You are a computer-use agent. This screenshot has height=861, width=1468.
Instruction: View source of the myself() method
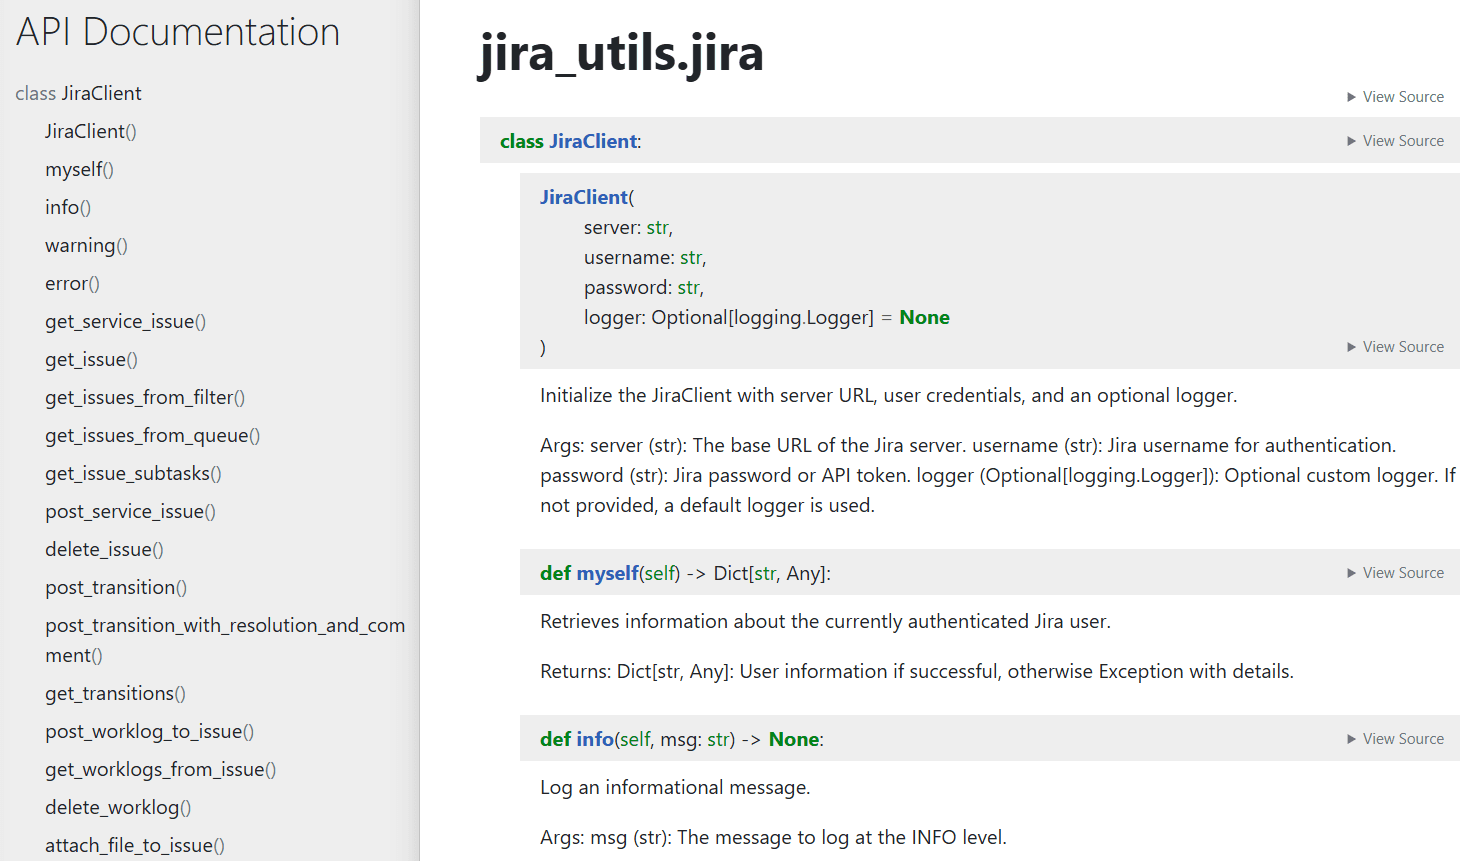(1395, 572)
